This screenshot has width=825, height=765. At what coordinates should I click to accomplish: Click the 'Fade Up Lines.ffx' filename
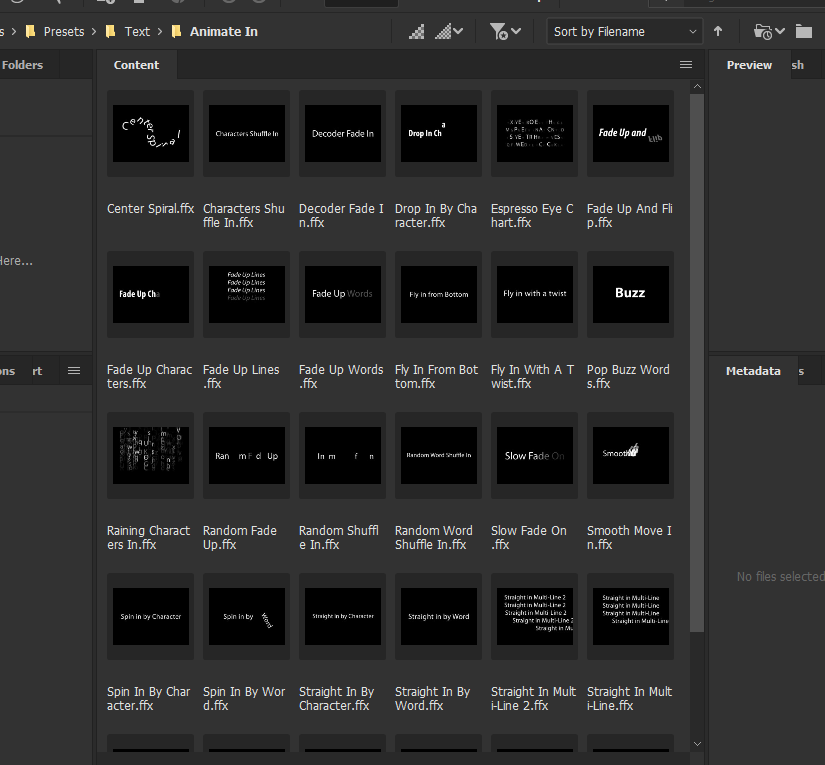point(241,376)
